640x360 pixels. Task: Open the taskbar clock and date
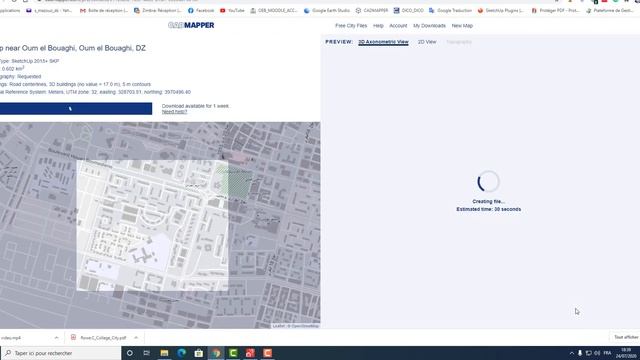coord(626,353)
